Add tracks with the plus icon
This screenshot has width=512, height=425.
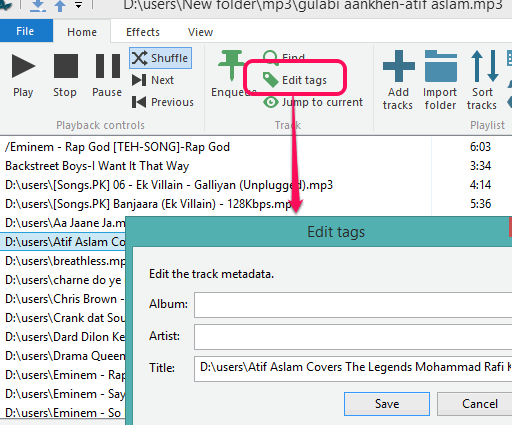pos(398,66)
